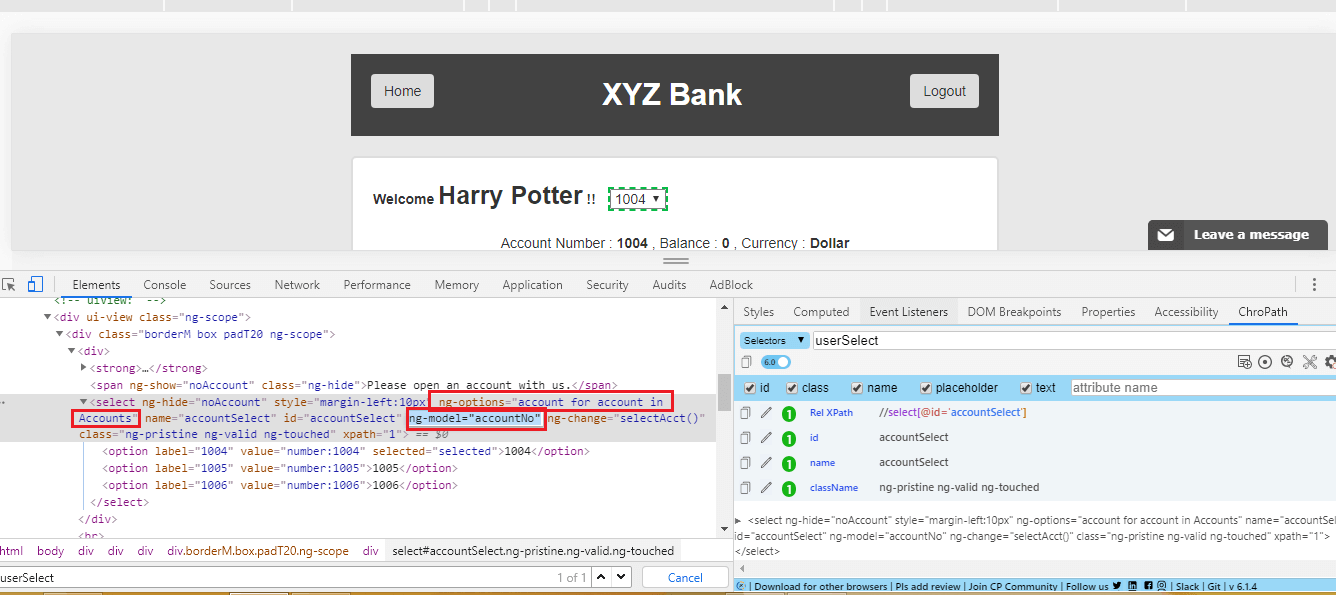Image resolution: width=1336 pixels, height=595 pixels.
Task: Open the Application tab
Action: [532, 285]
